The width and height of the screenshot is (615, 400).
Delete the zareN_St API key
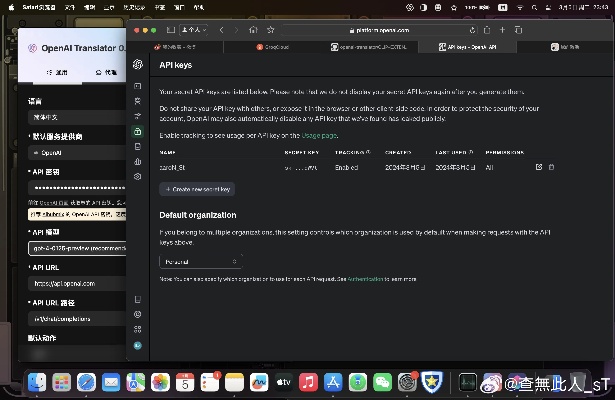pyautogui.click(x=551, y=167)
